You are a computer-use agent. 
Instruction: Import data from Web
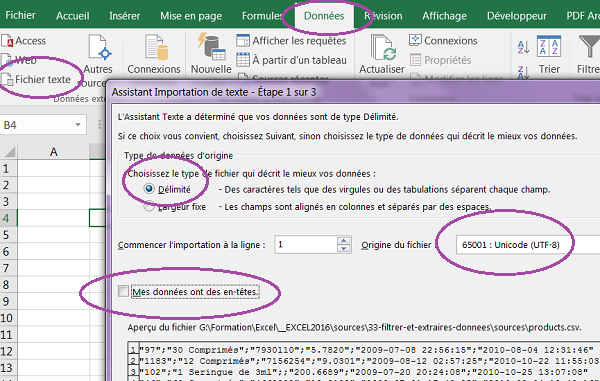(x=20, y=60)
